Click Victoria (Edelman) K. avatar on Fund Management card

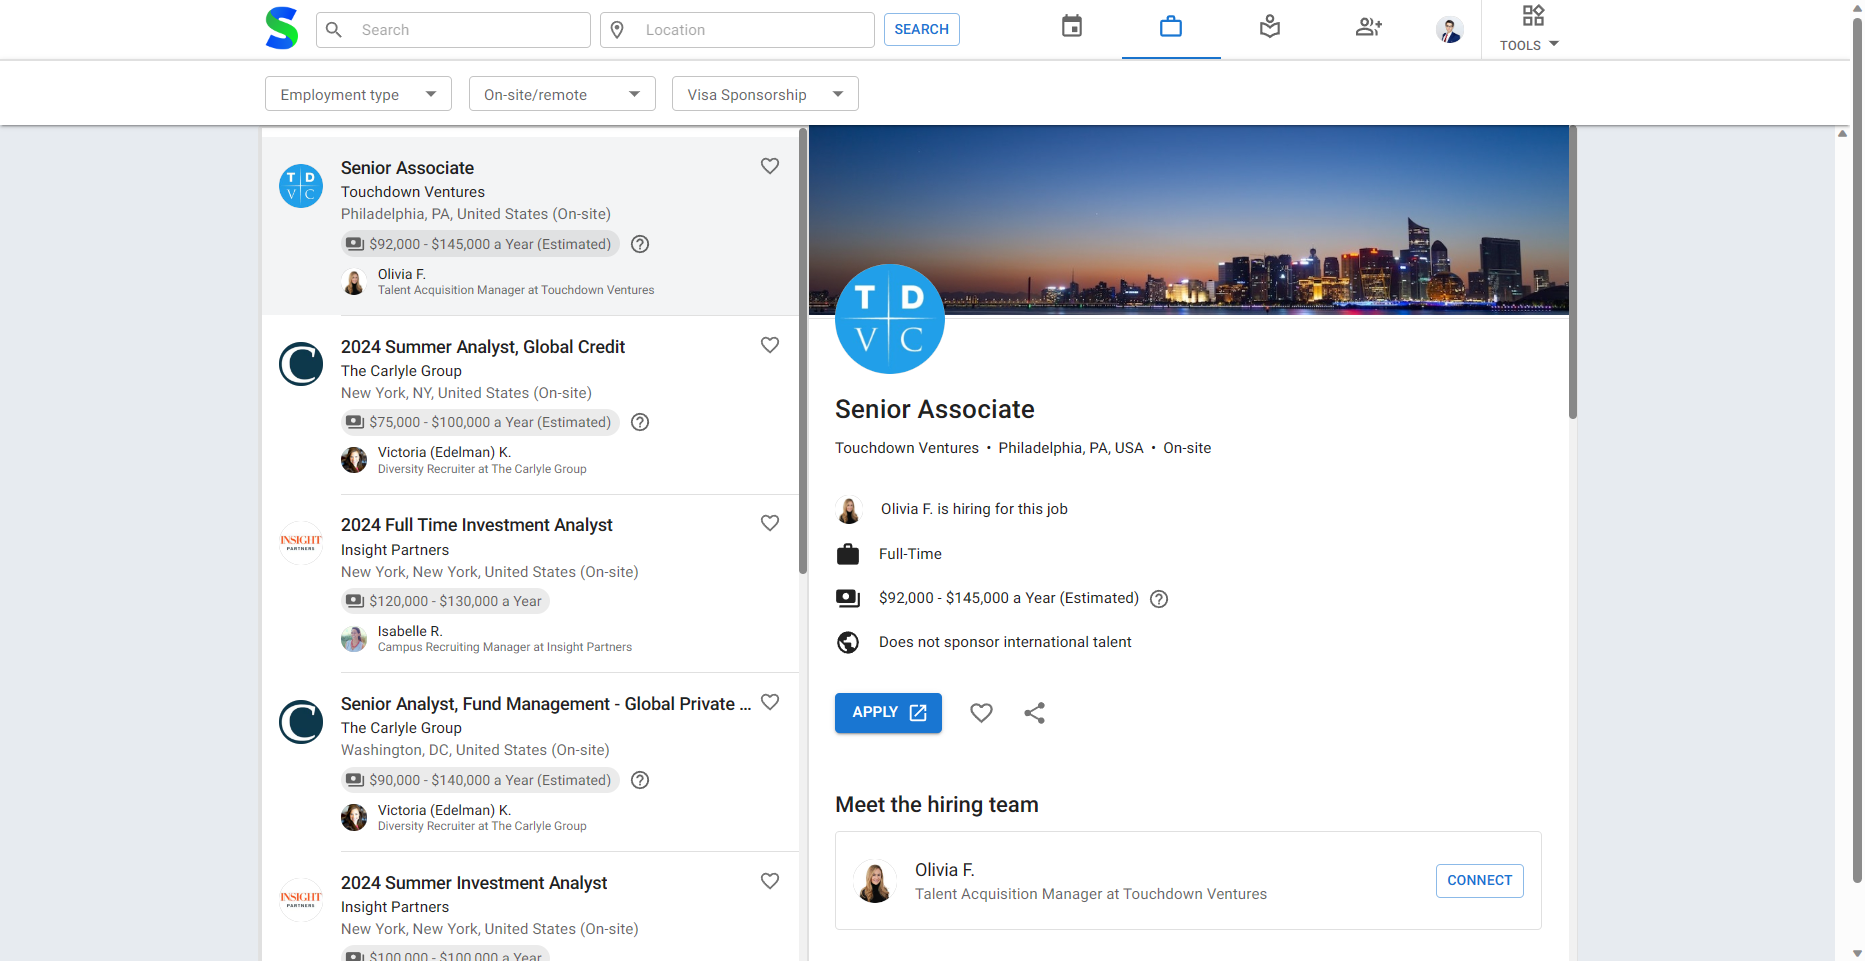(x=354, y=818)
